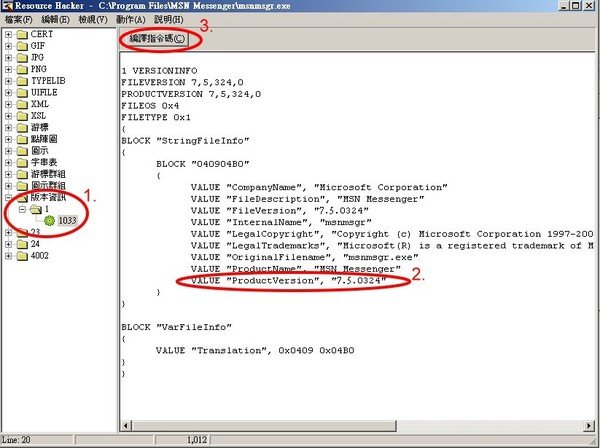Click the CompanyName Microsoft Corporation line

pos(319,187)
